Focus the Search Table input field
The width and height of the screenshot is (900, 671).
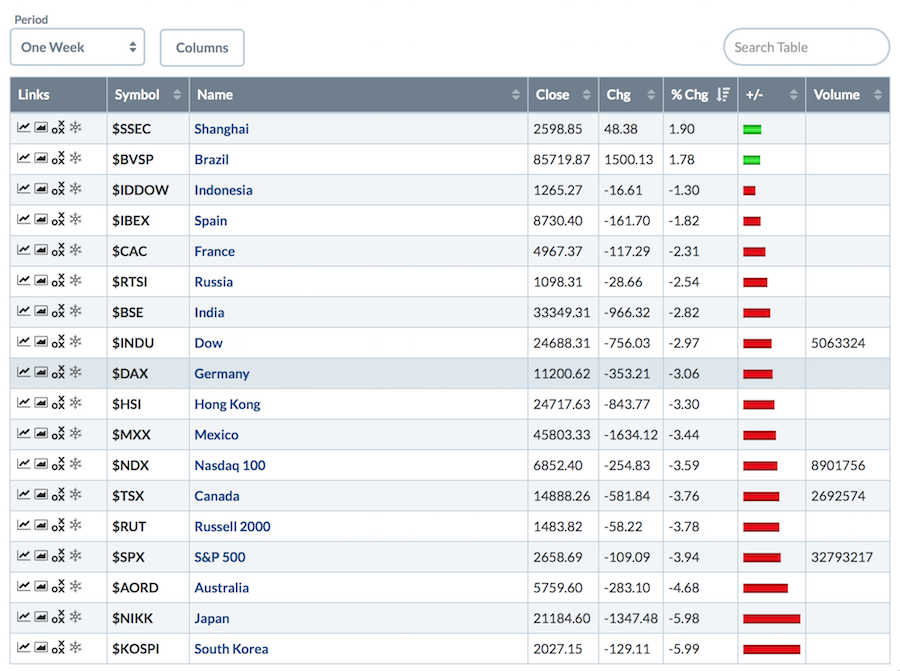click(x=806, y=47)
